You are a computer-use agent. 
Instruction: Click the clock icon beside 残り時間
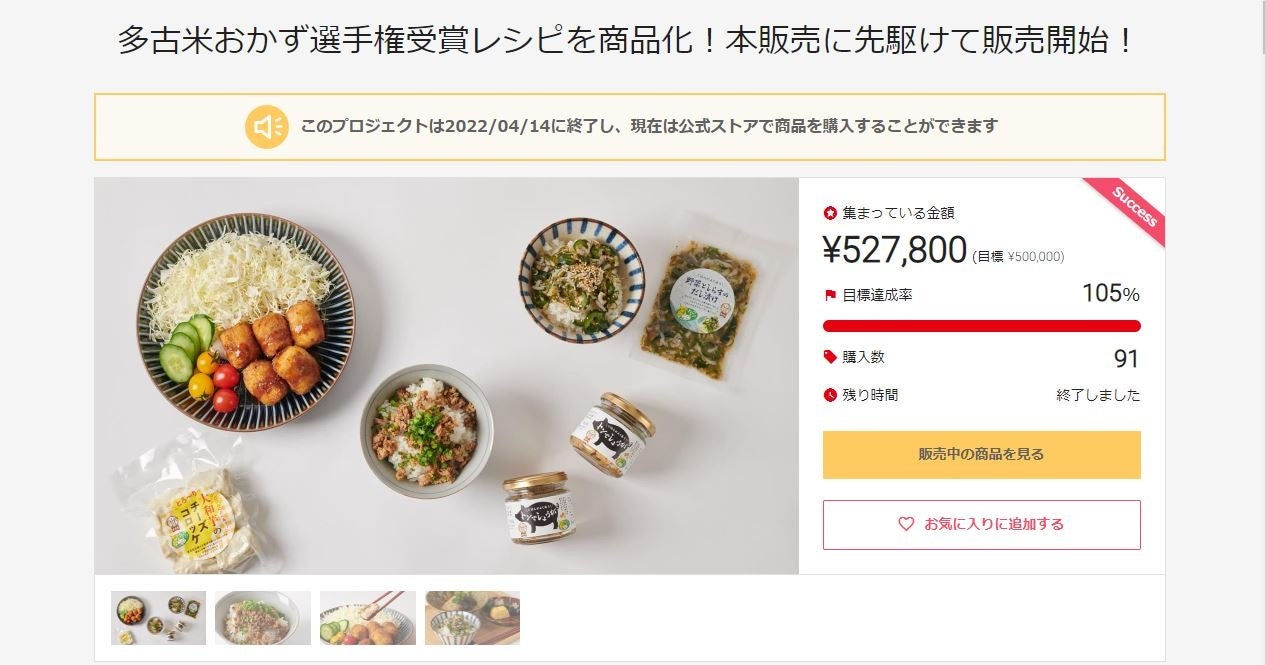(830, 395)
